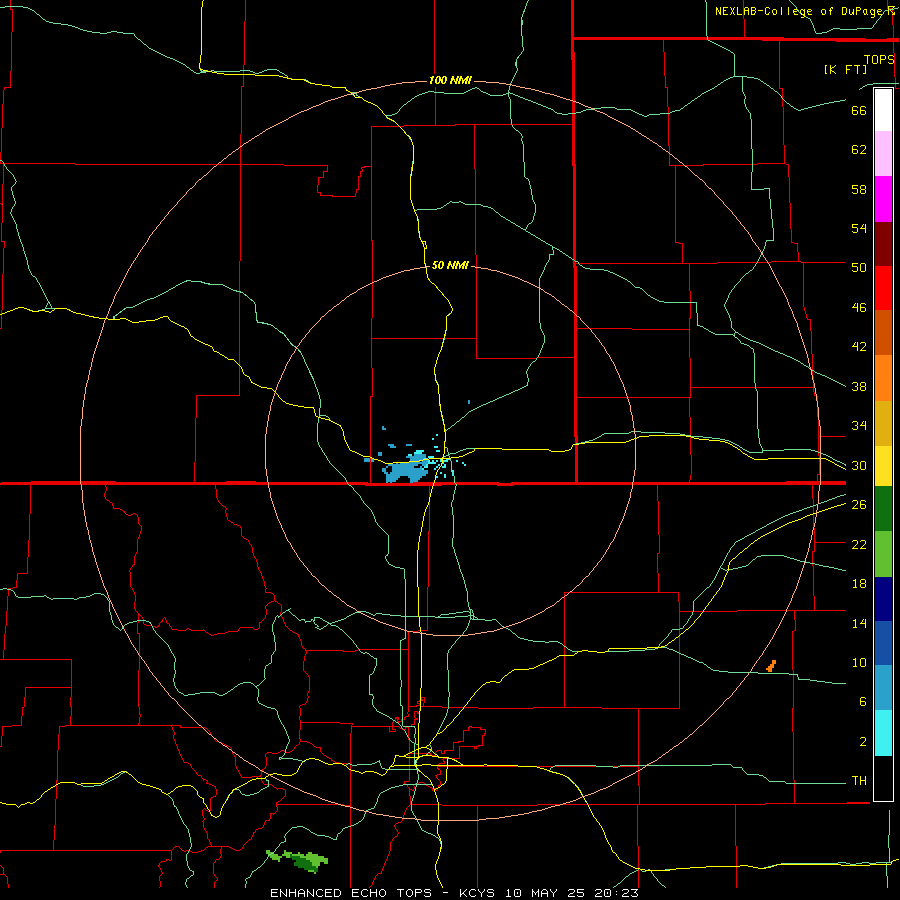Click the light pink legend color segment
This screenshot has height=900, width=900.
point(883,153)
